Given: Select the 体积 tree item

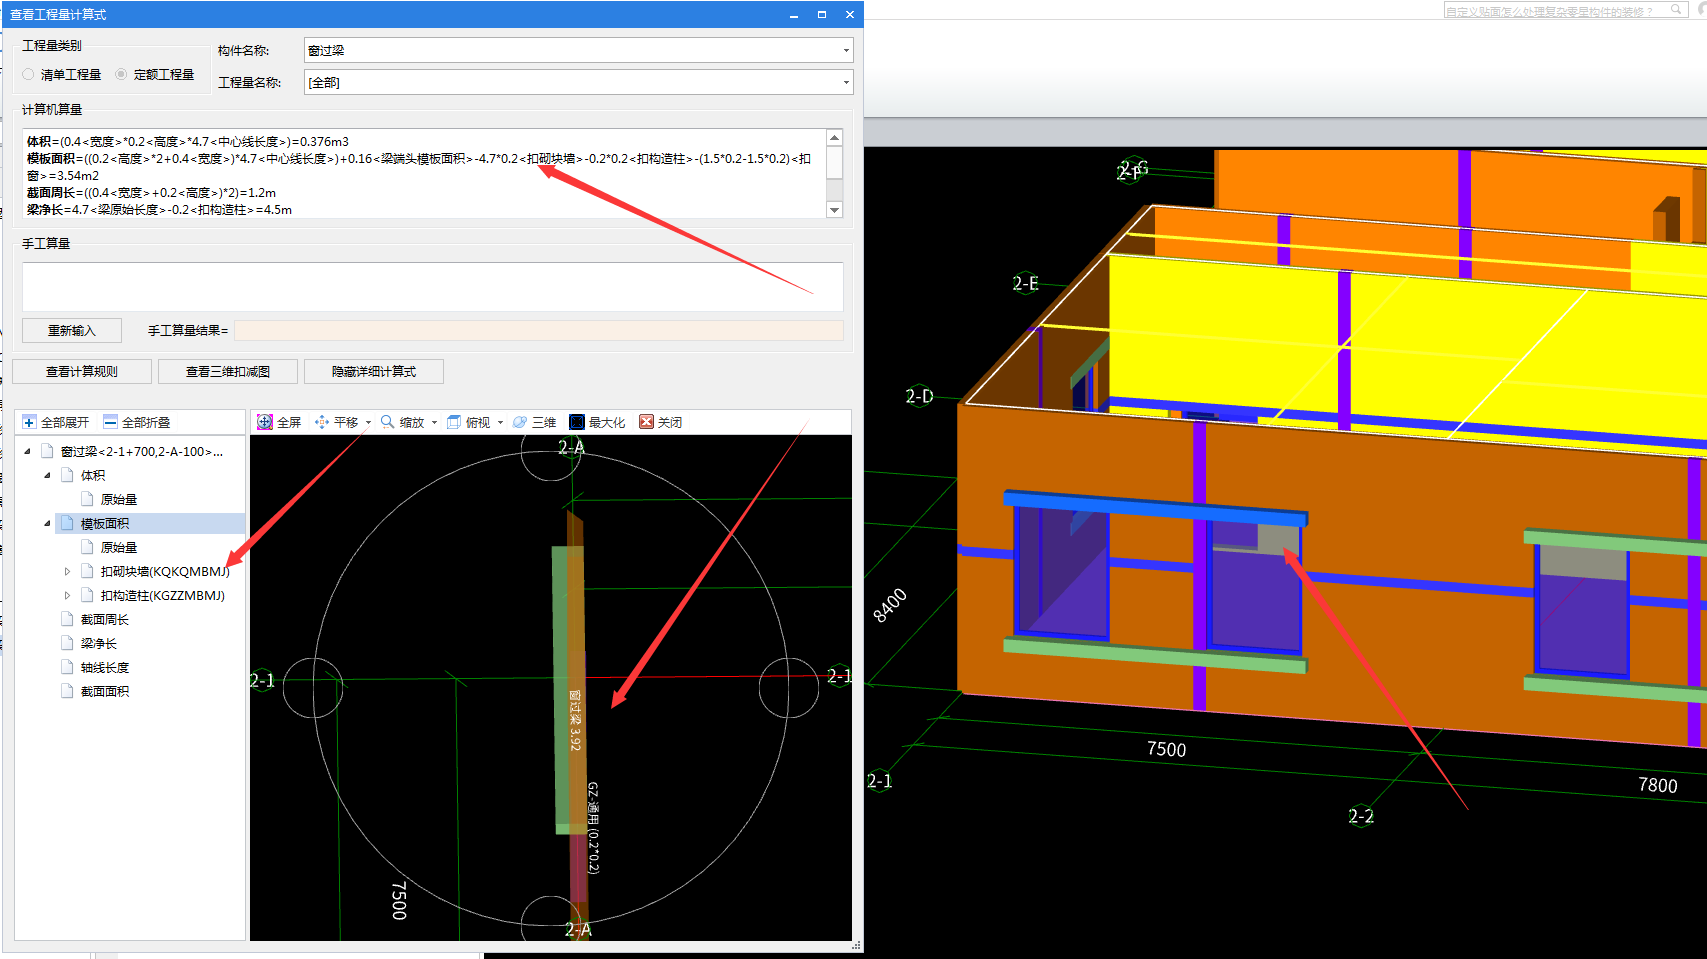Looking at the screenshot, I should (x=93, y=476).
